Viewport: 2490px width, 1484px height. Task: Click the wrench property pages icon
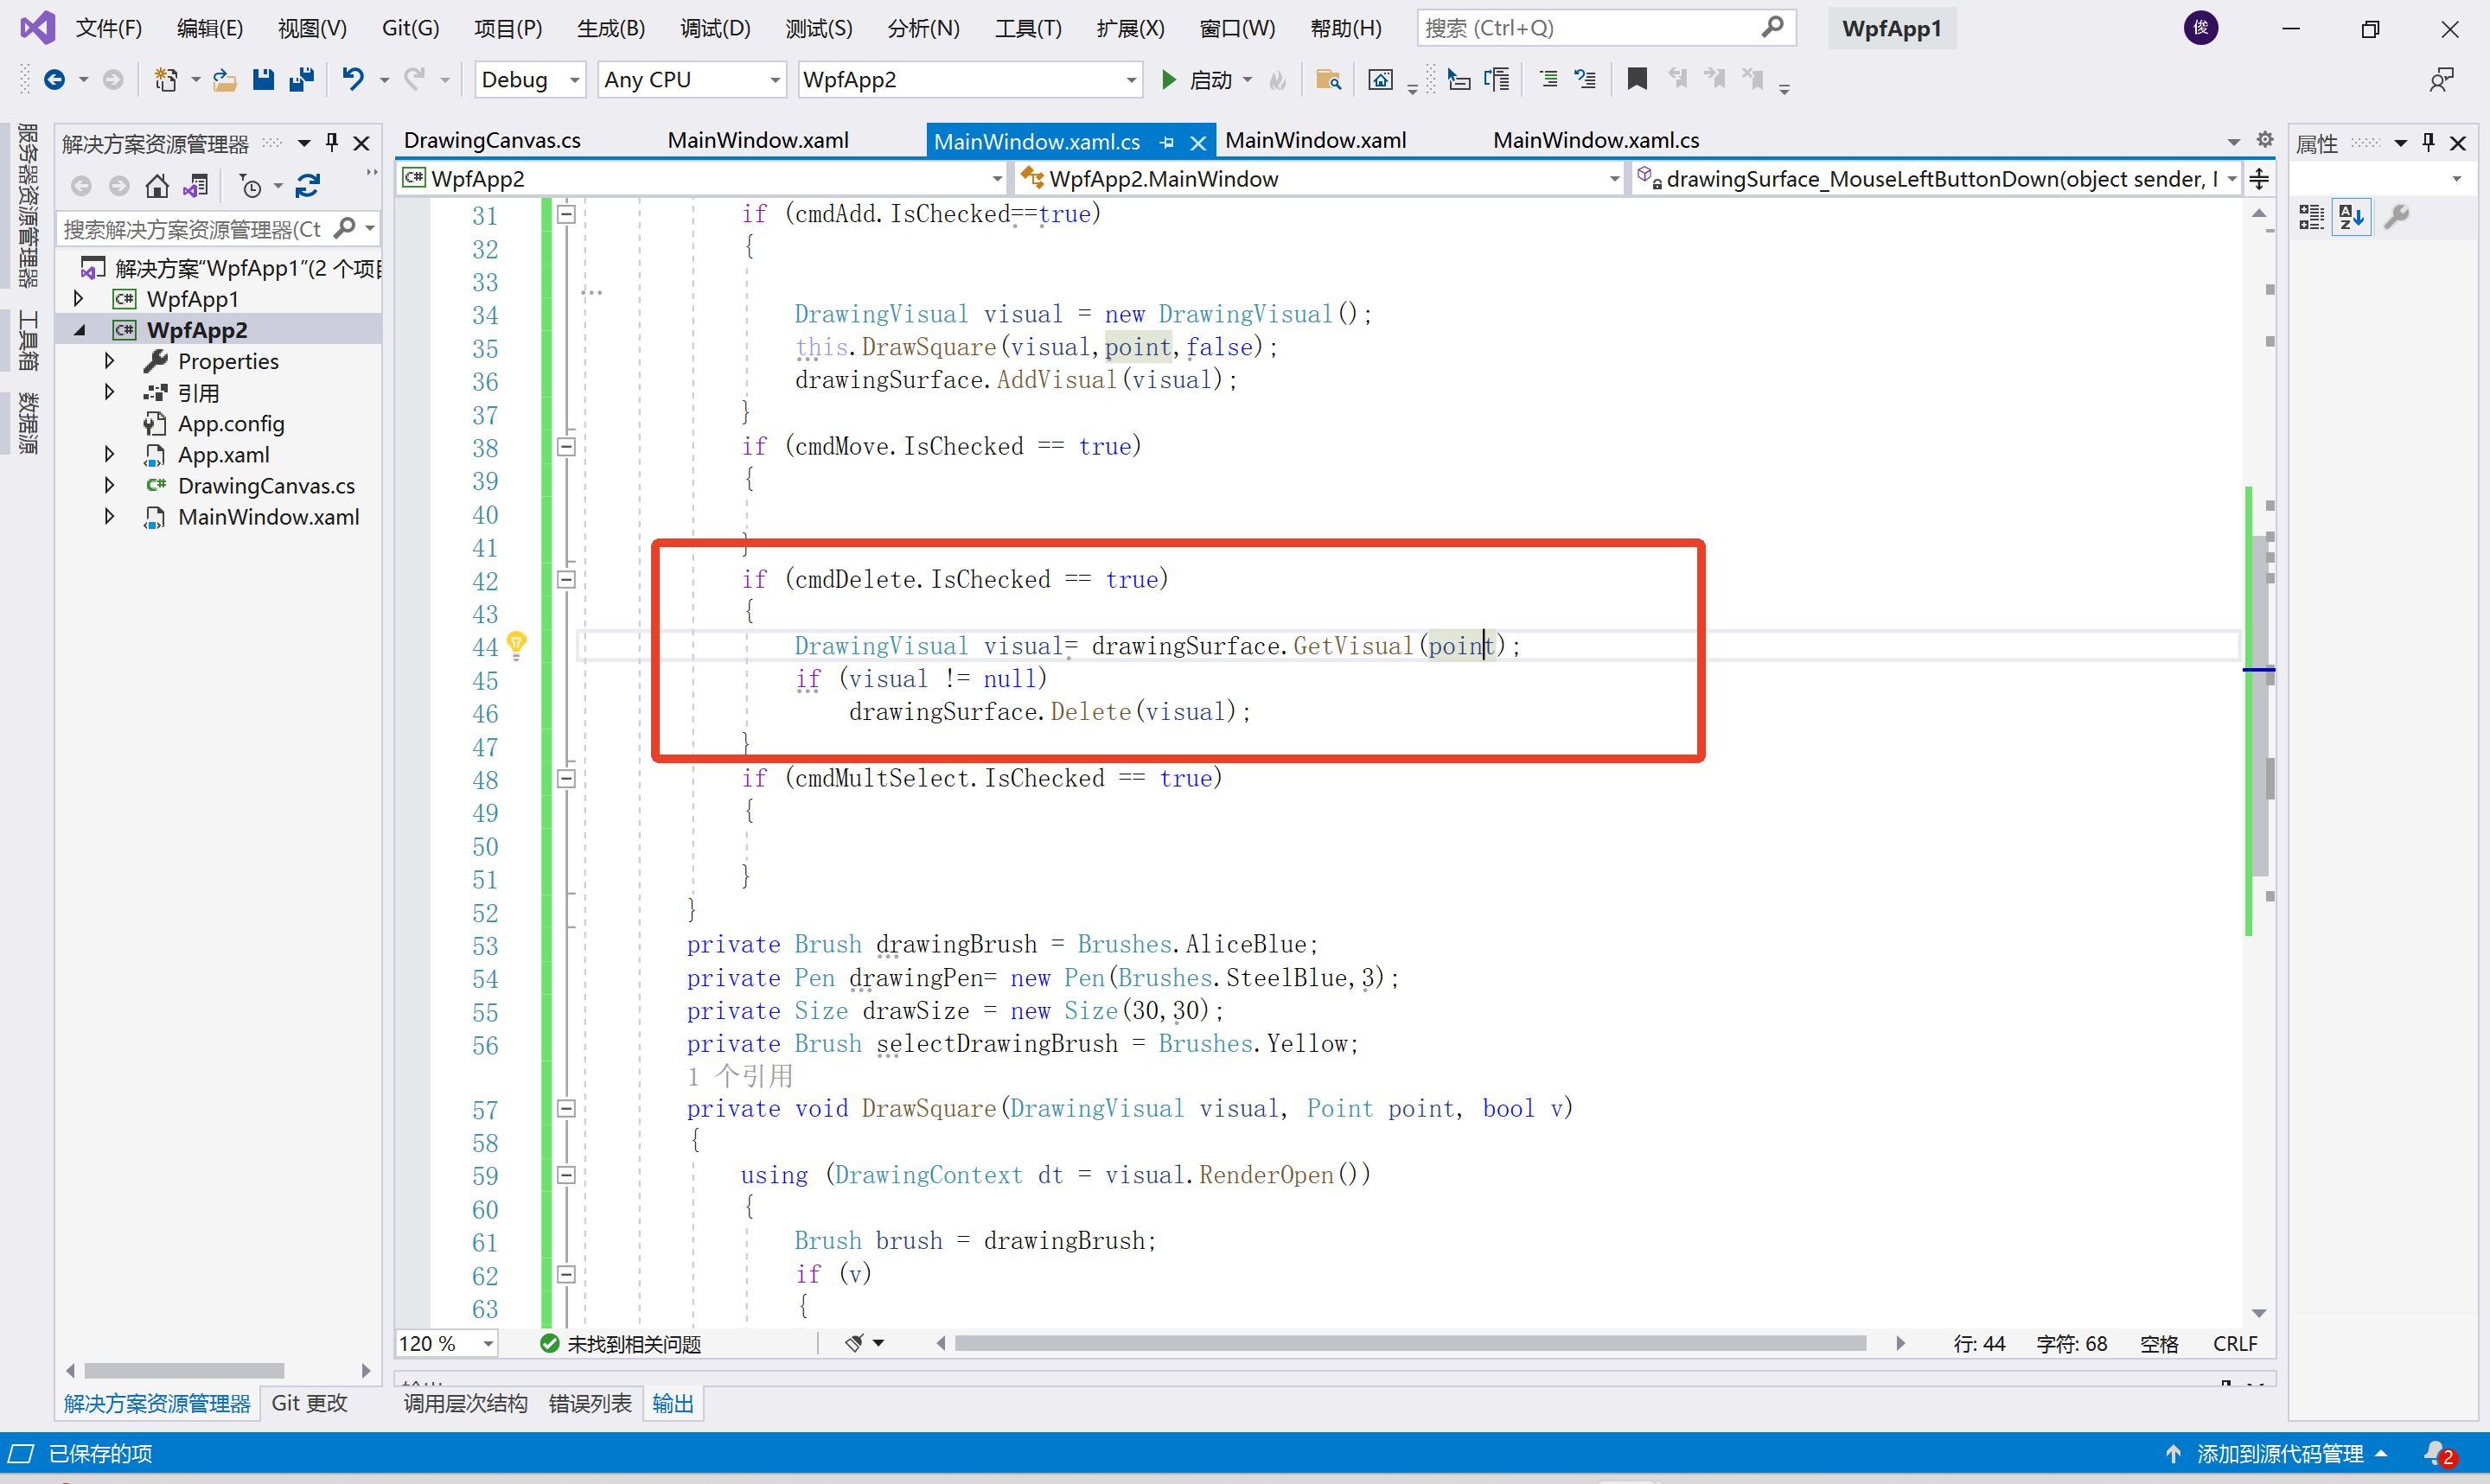click(x=2397, y=217)
